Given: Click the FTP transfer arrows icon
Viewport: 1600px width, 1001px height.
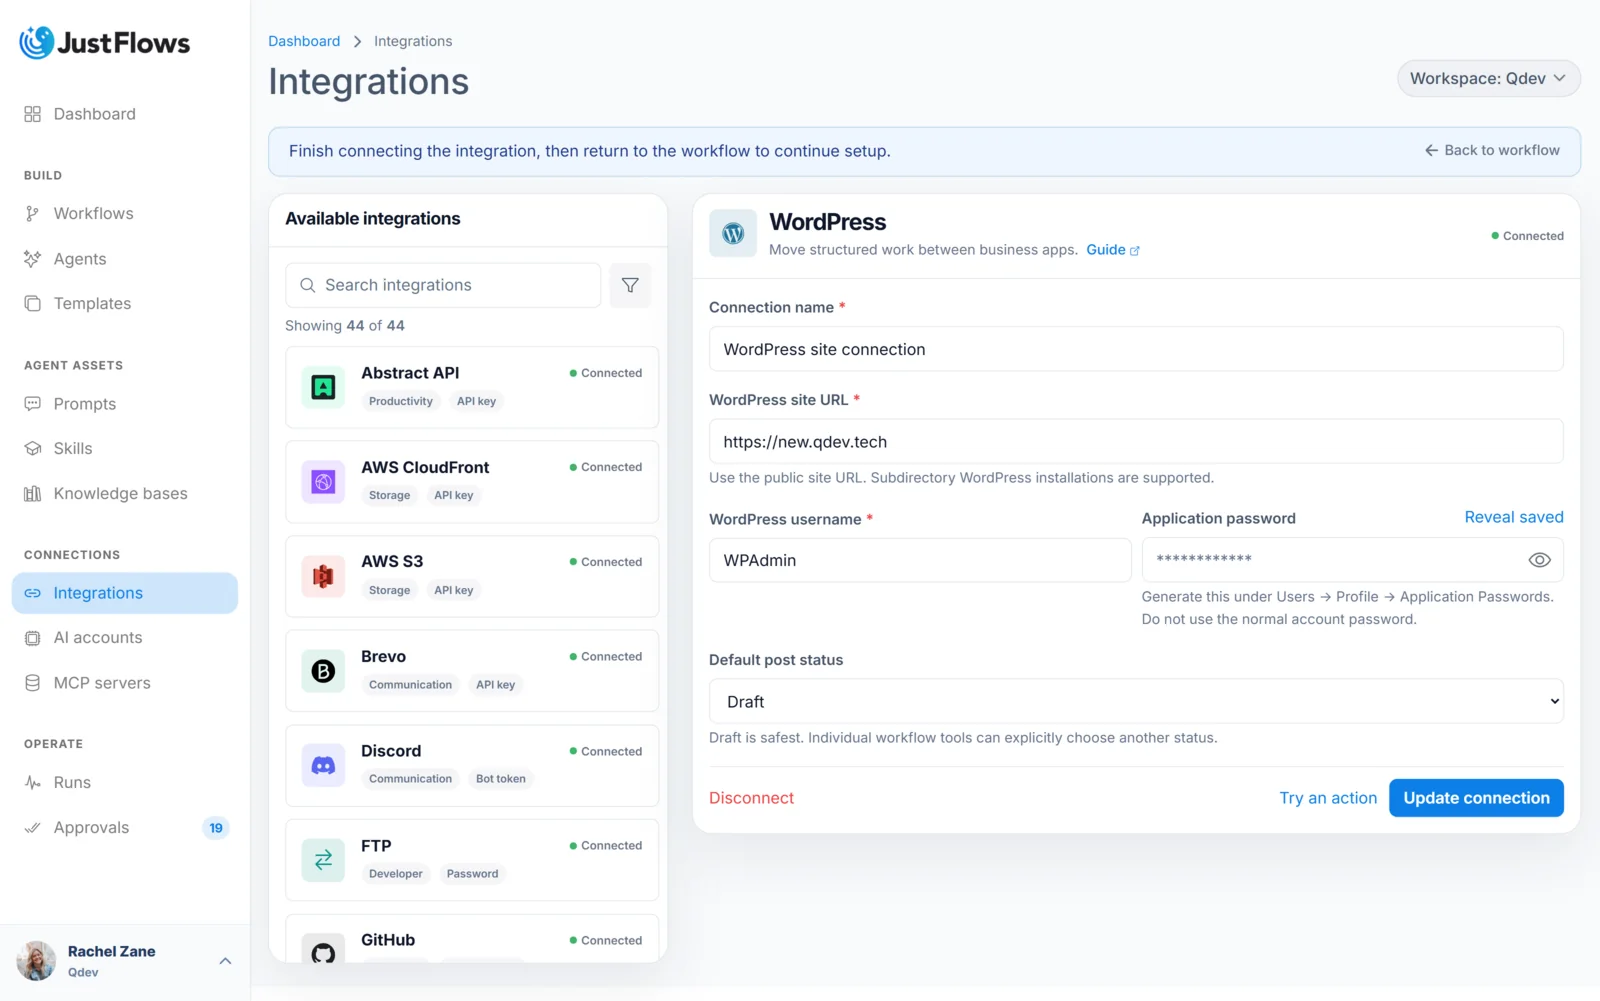Looking at the screenshot, I should tap(323, 860).
